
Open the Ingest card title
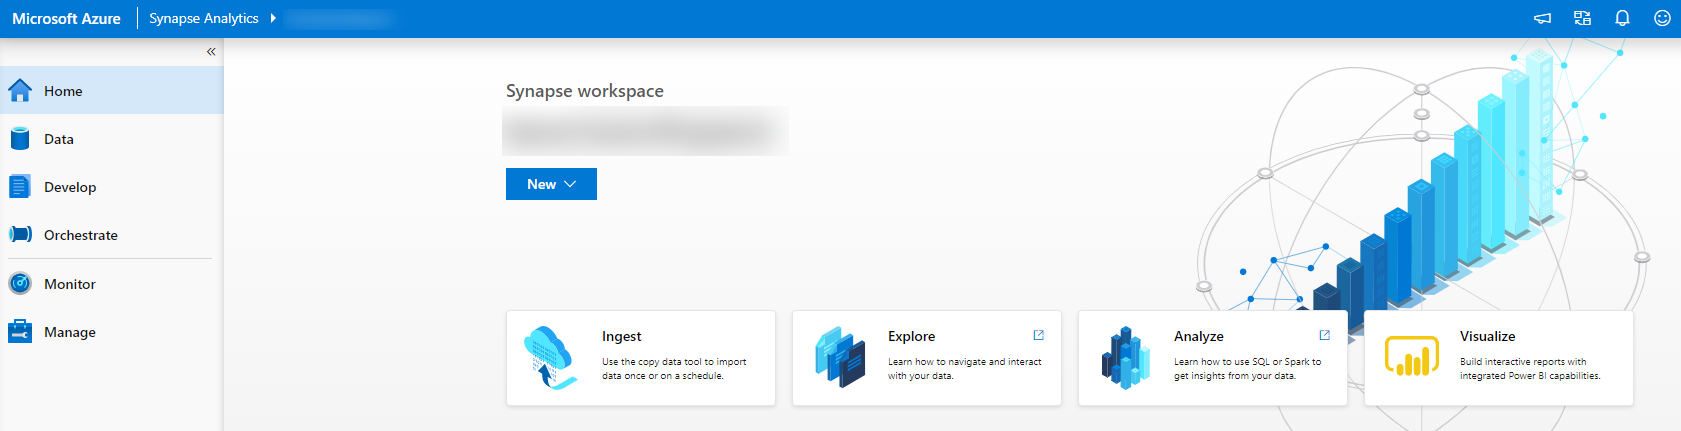click(x=622, y=336)
